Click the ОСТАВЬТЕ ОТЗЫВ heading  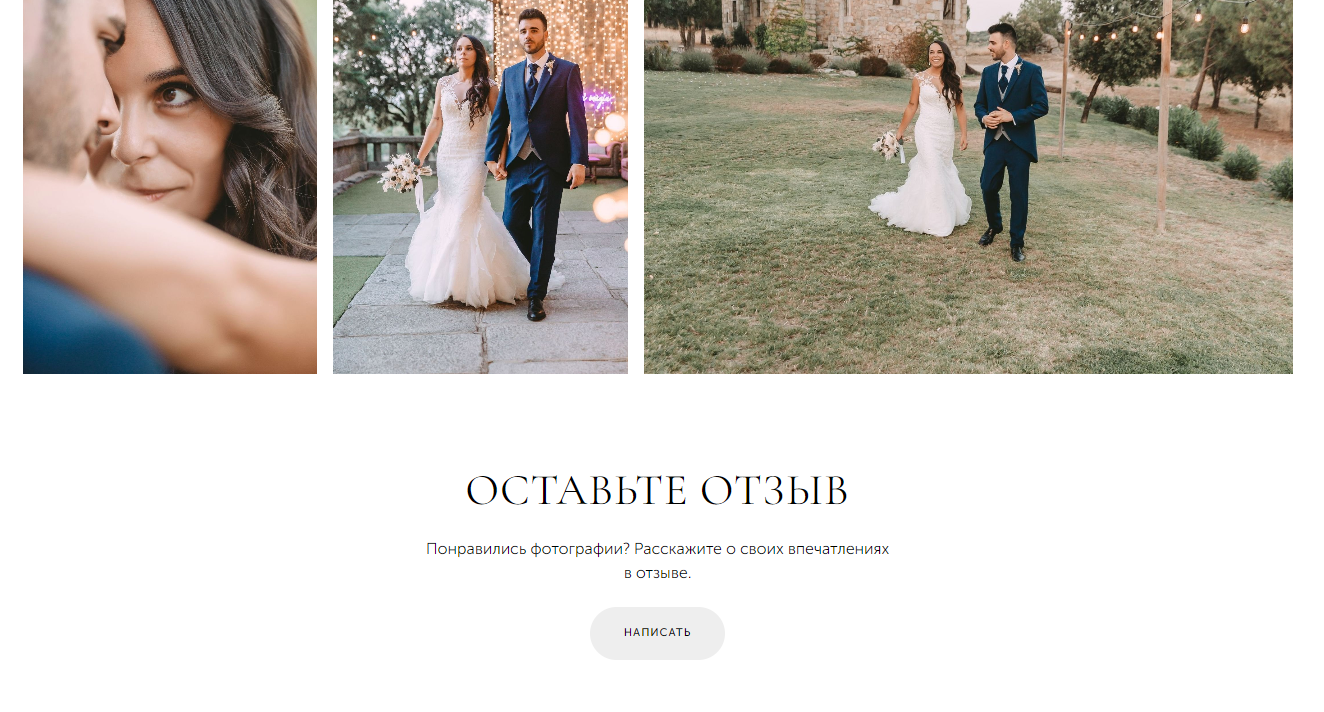point(657,491)
